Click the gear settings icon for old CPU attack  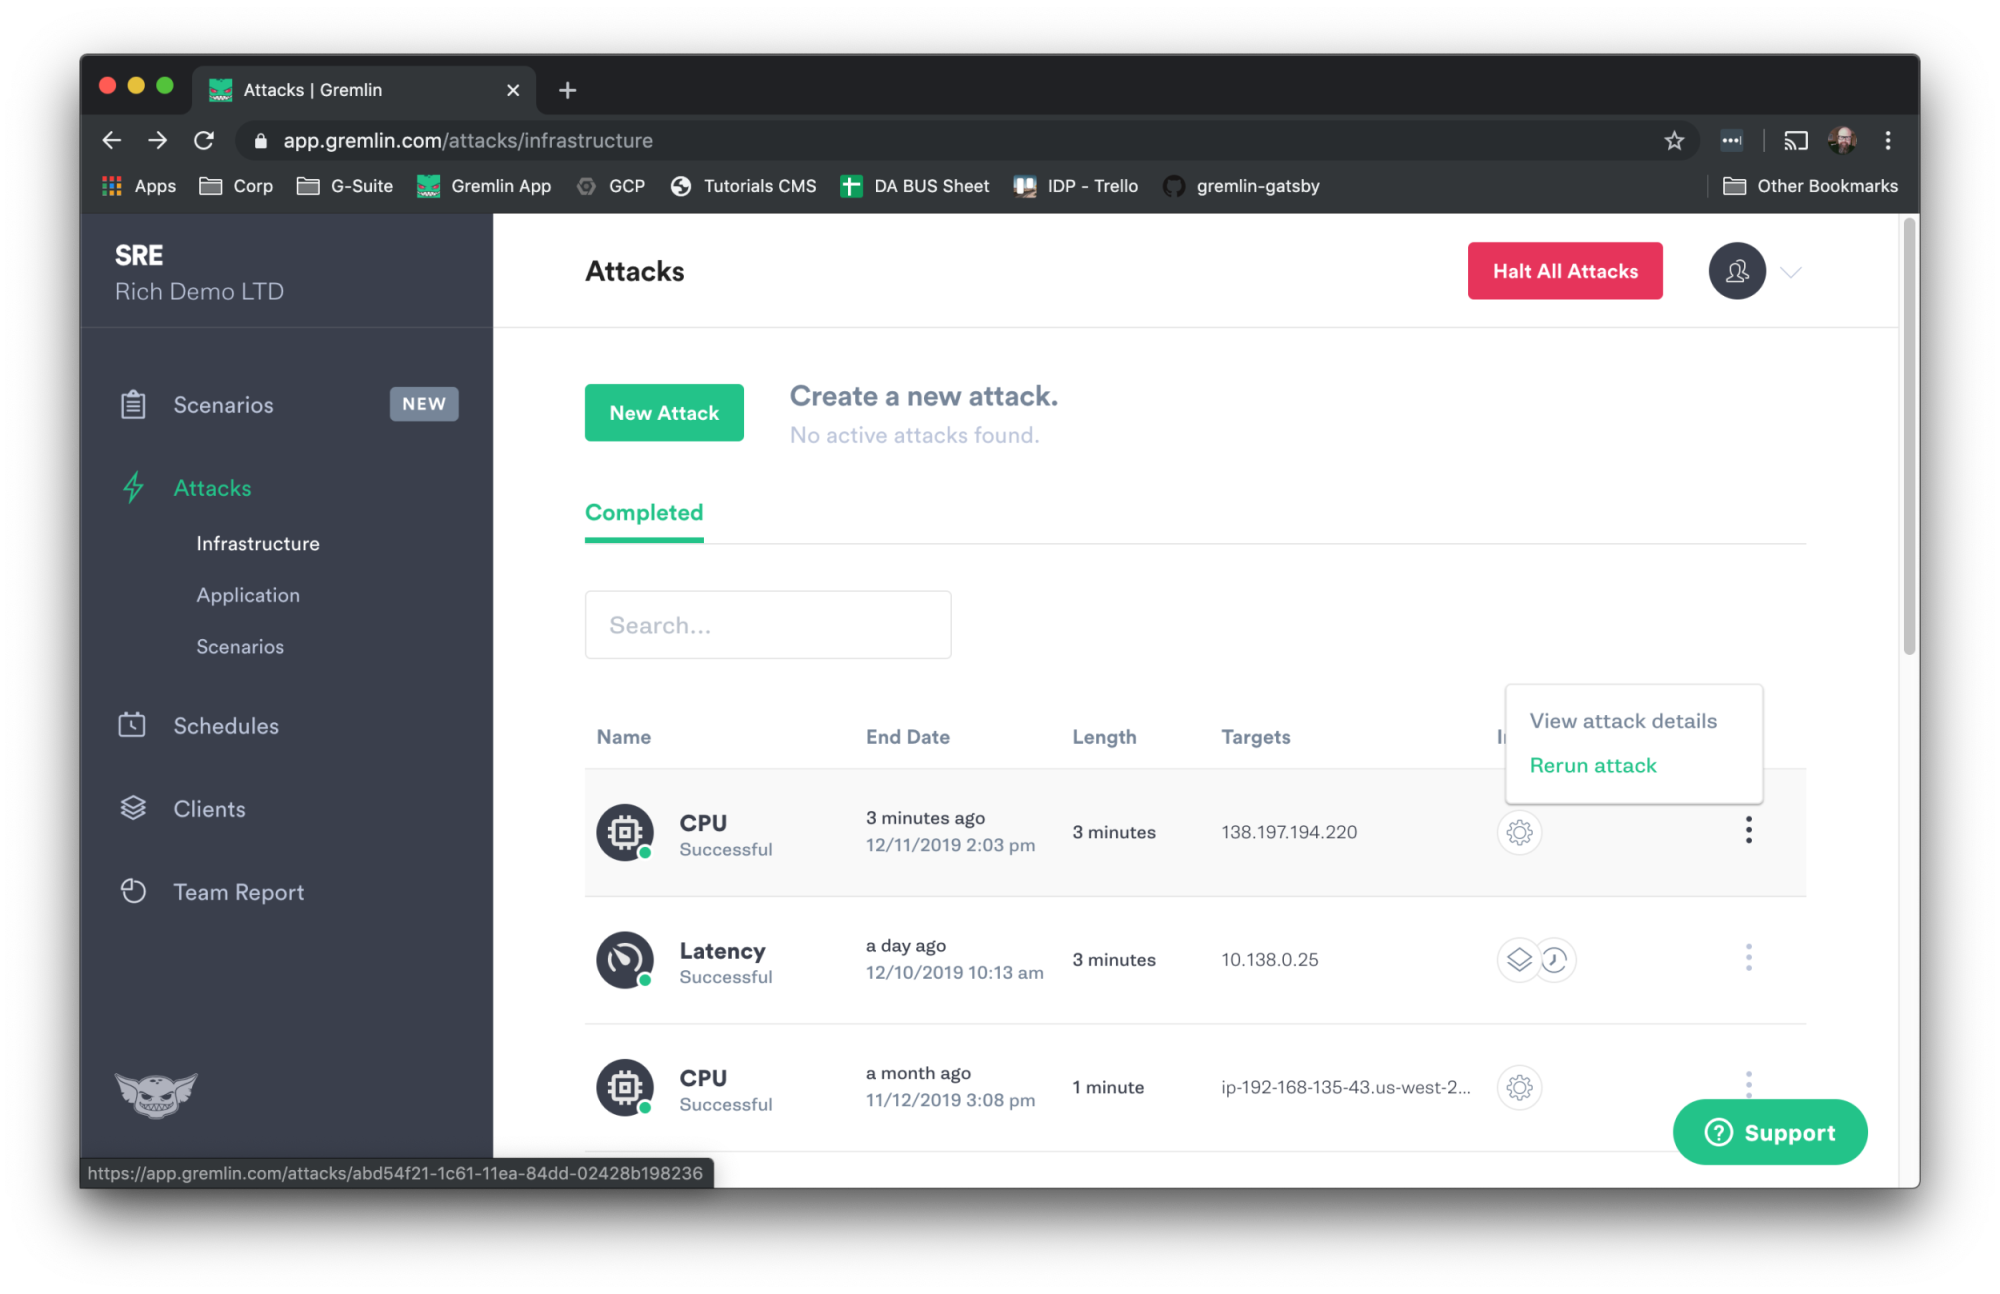click(1519, 1087)
